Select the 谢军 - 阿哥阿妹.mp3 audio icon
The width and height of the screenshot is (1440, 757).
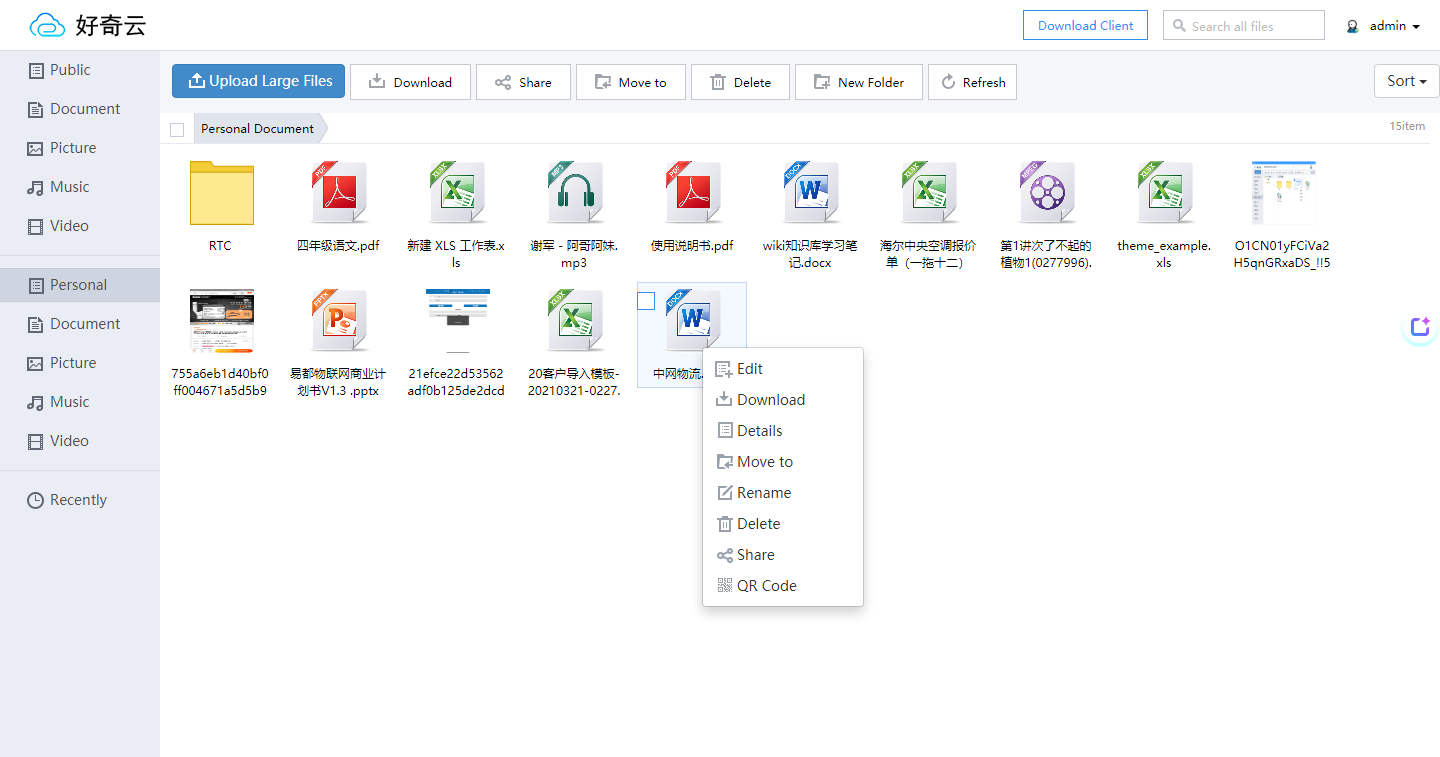click(575, 193)
